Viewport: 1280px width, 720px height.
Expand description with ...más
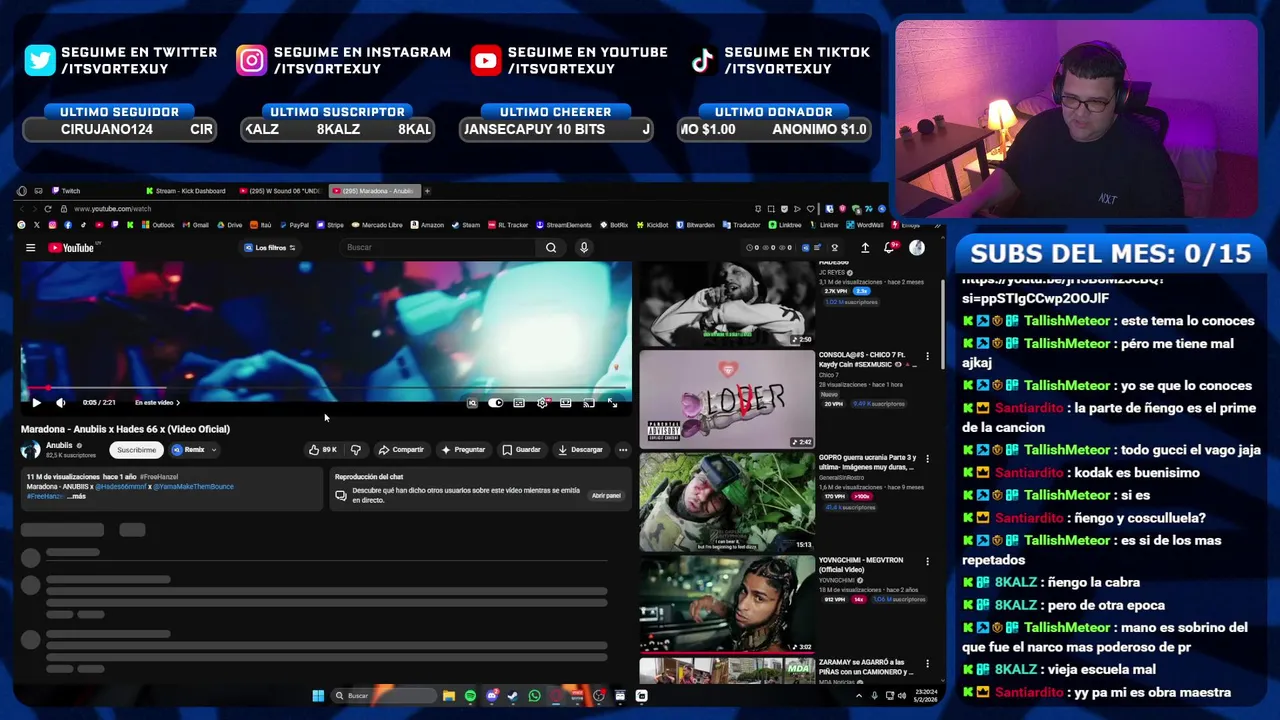tap(76, 496)
